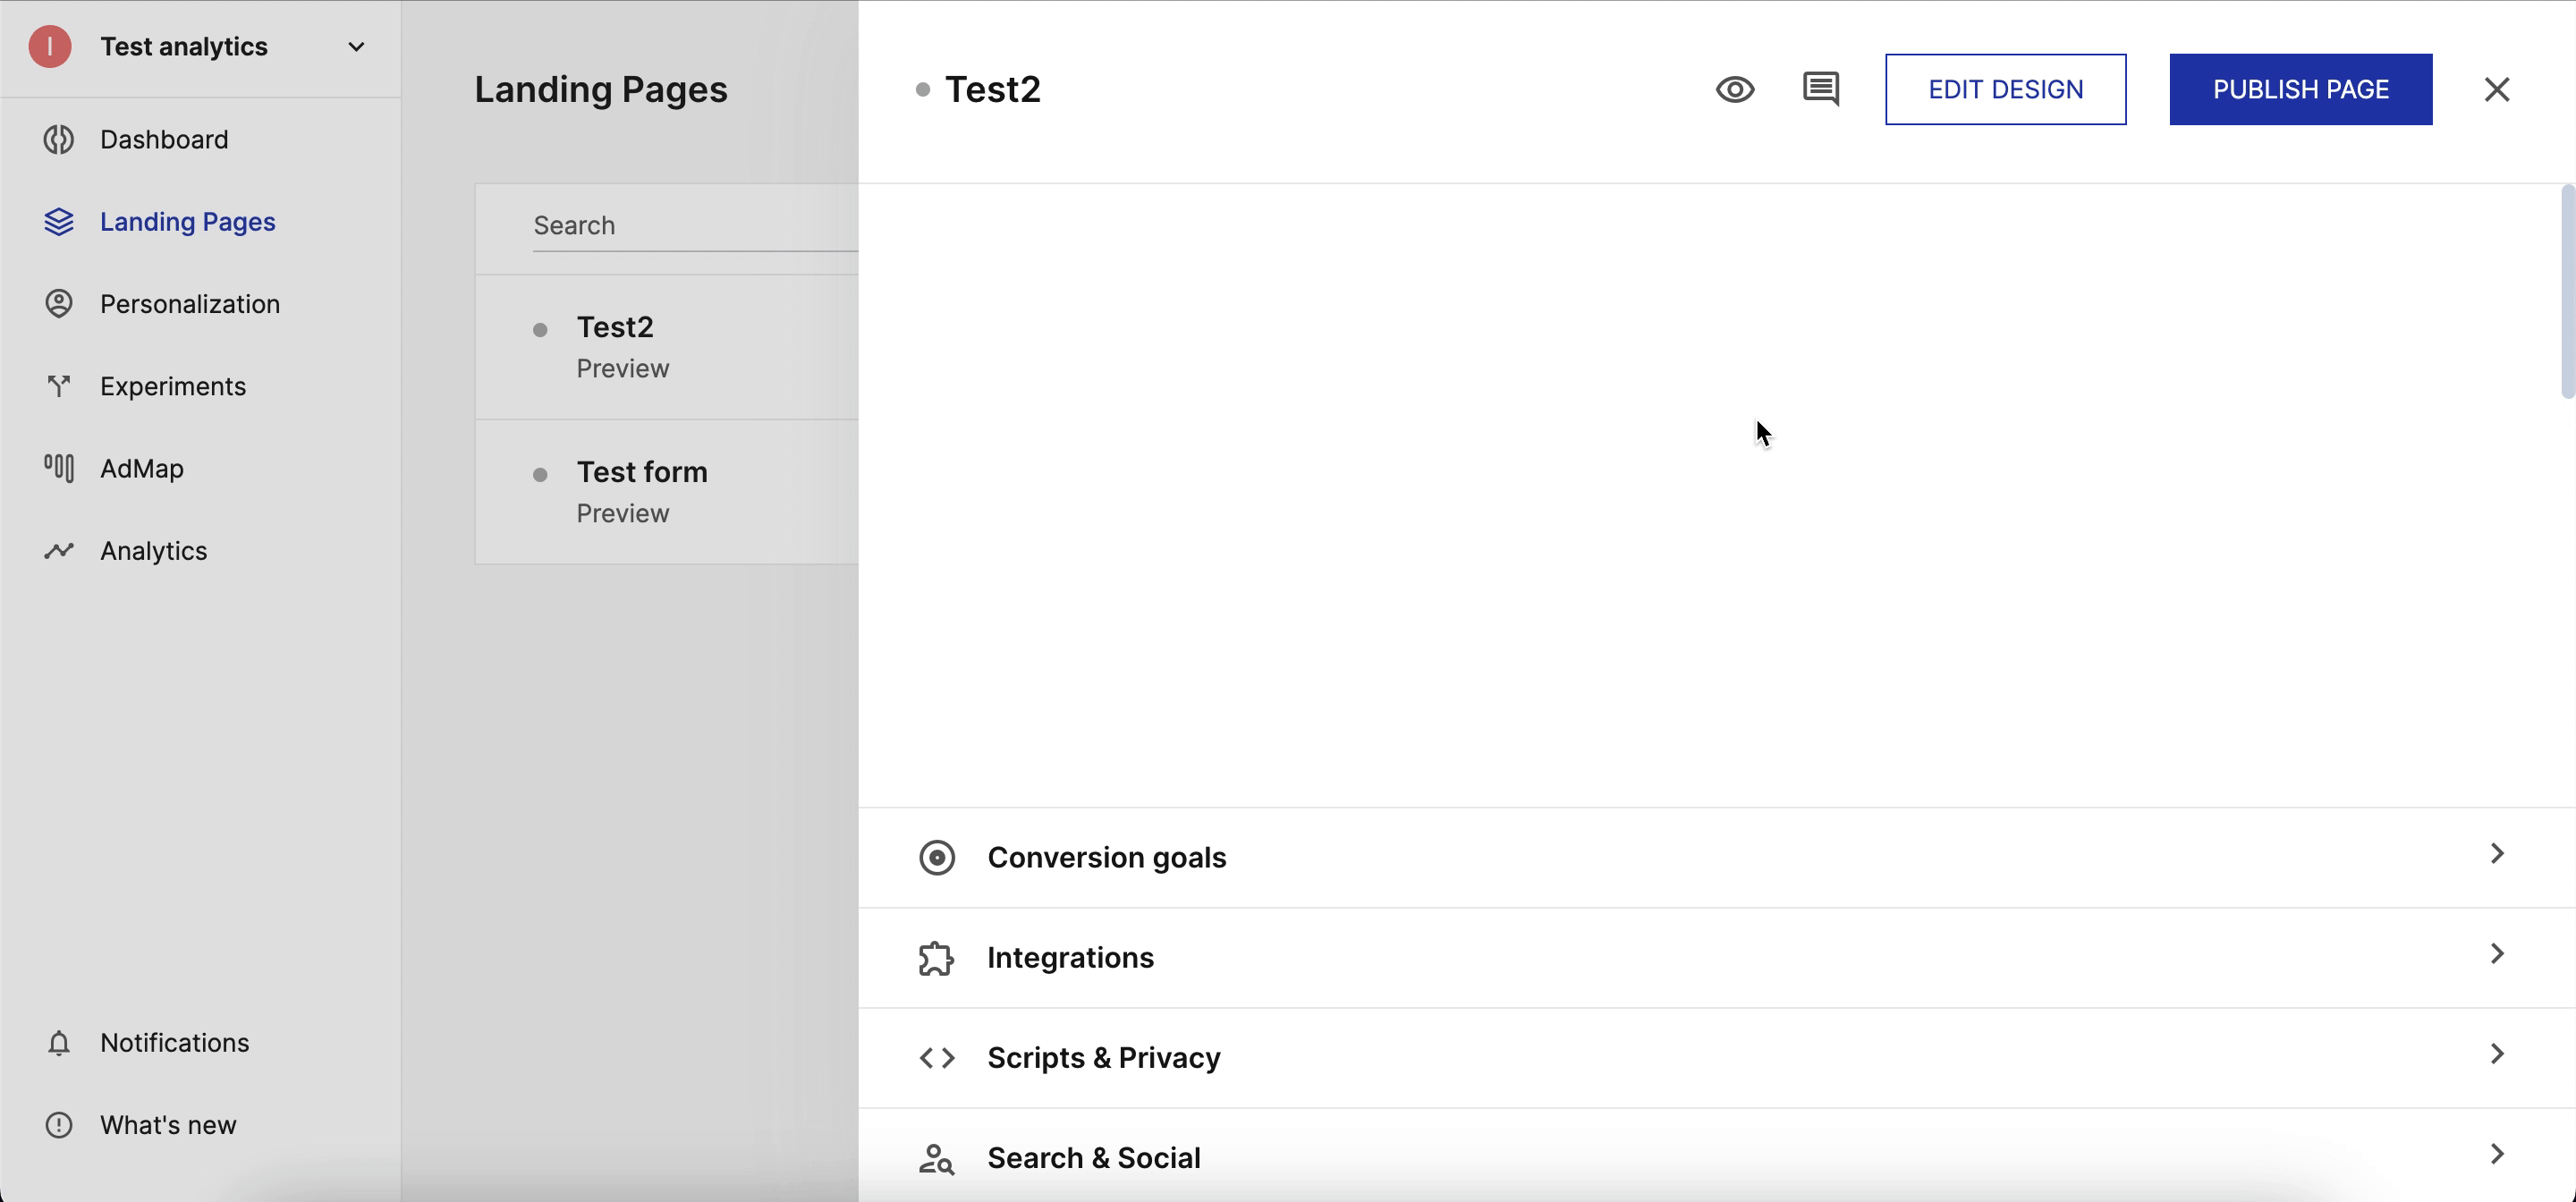Click the Conversion goals label

[x=1107, y=858]
